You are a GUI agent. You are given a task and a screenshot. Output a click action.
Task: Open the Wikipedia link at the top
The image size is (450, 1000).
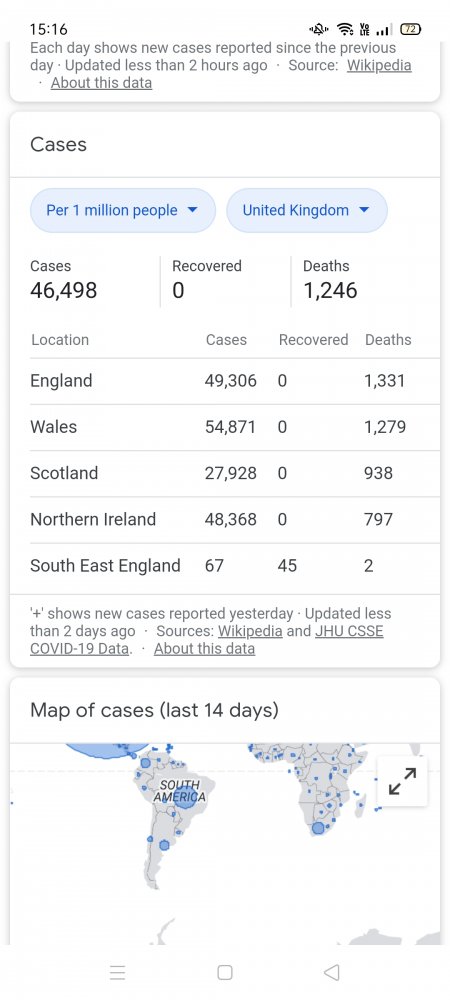point(379,66)
